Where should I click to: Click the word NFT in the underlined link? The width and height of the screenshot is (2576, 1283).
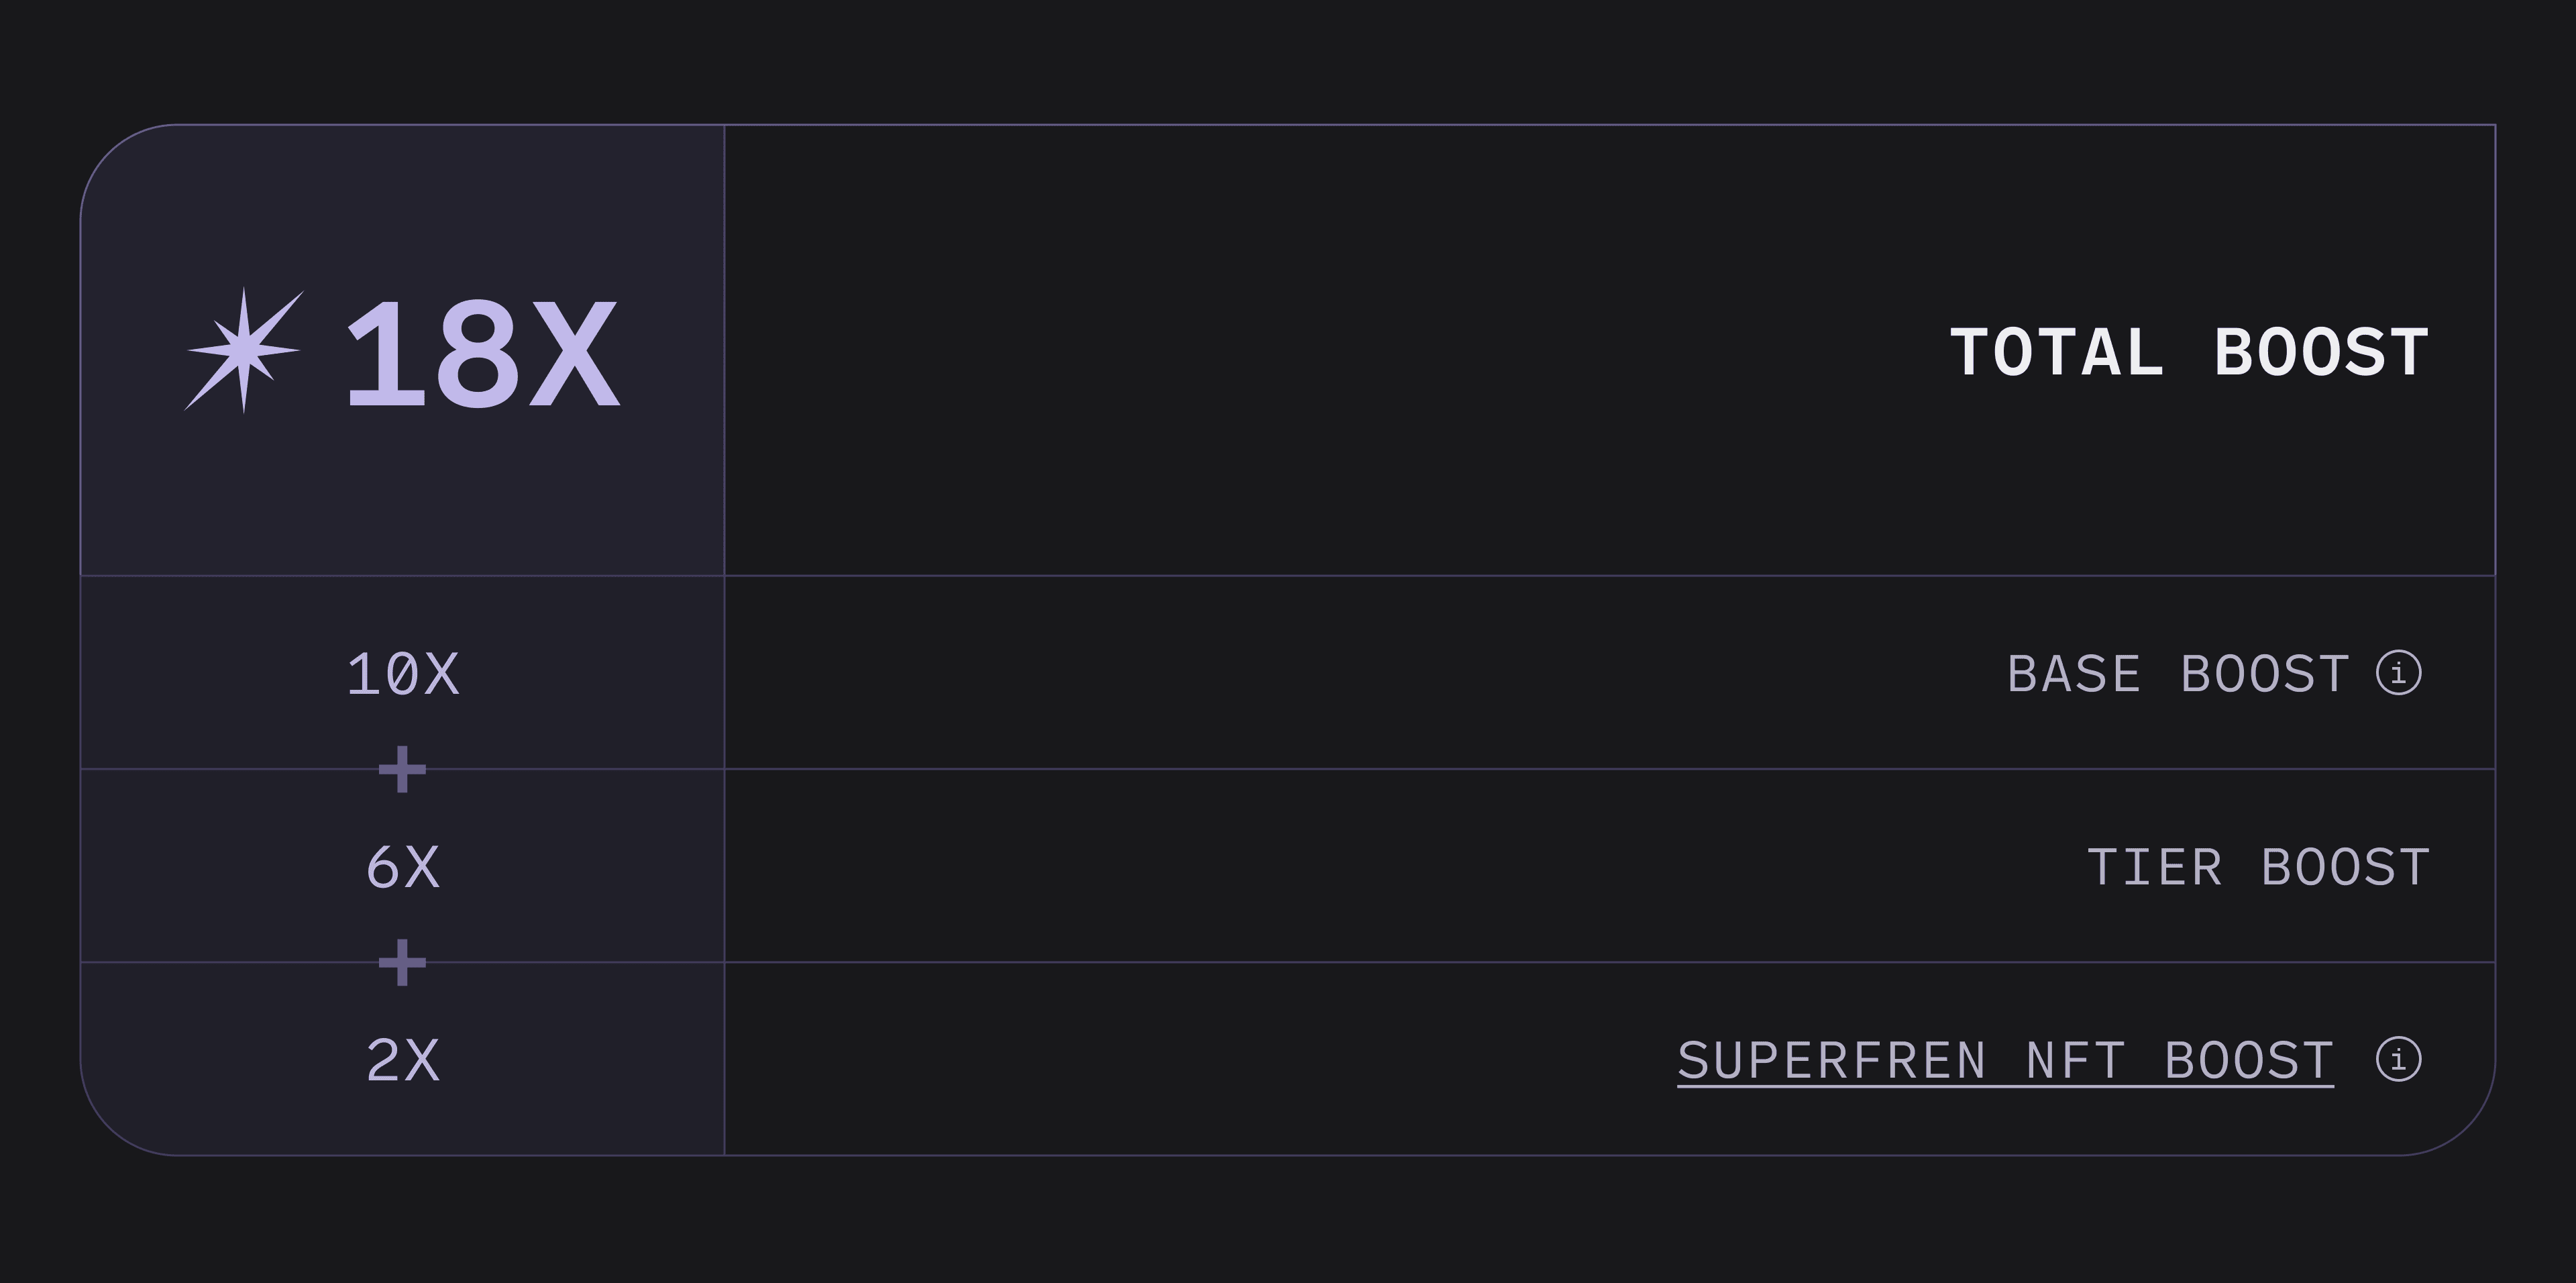(x=2075, y=1060)
